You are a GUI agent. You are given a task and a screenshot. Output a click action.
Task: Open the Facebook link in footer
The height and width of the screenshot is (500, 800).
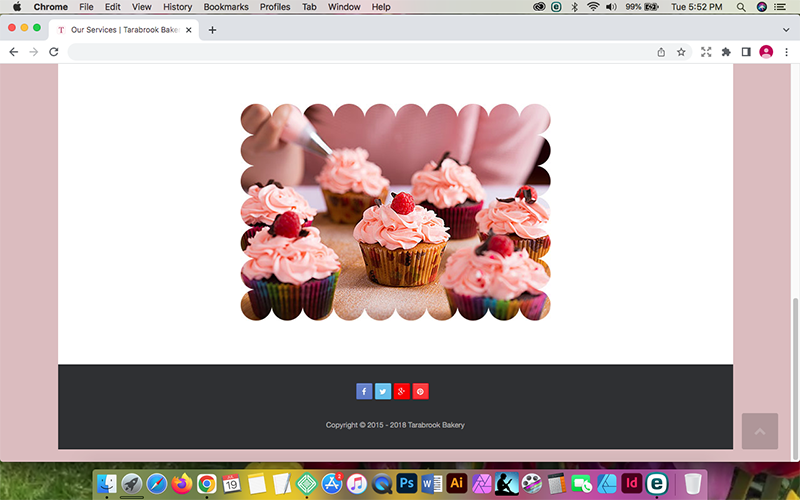[x=364, y=391]
